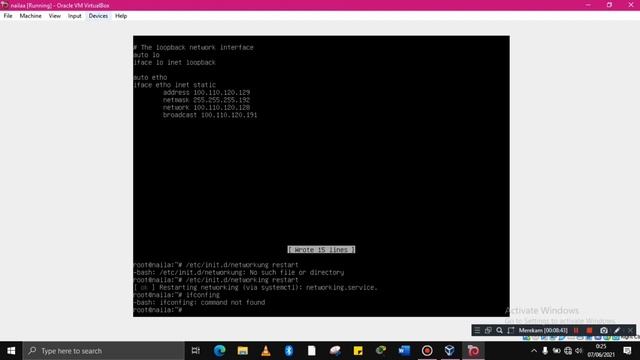
Task: Take a screenshot with the camera icon
Action: (x=604, y=331)
